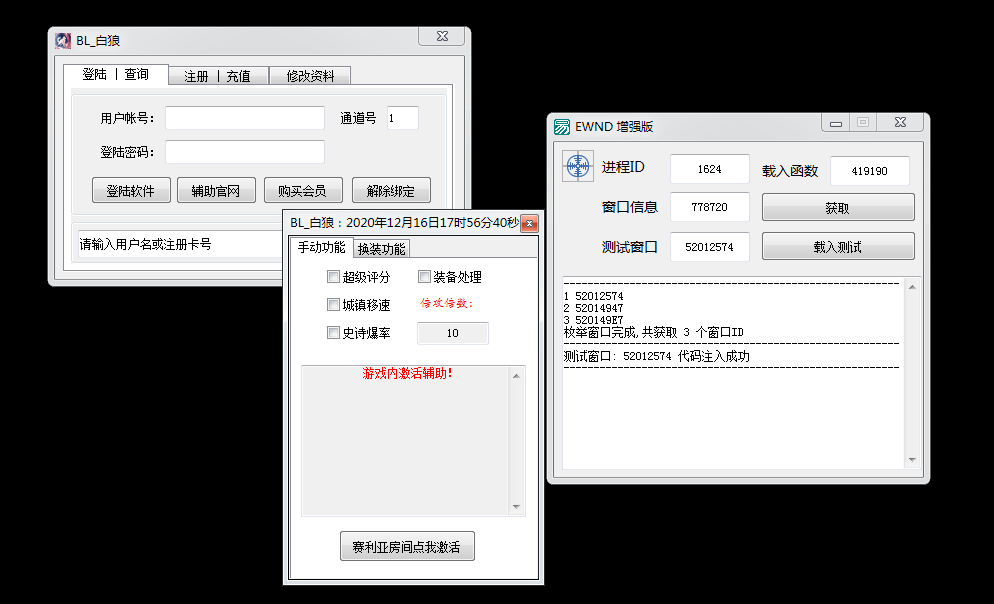Click the 登陆软件 button
This screenshot has height=604, width=994.
131,190
